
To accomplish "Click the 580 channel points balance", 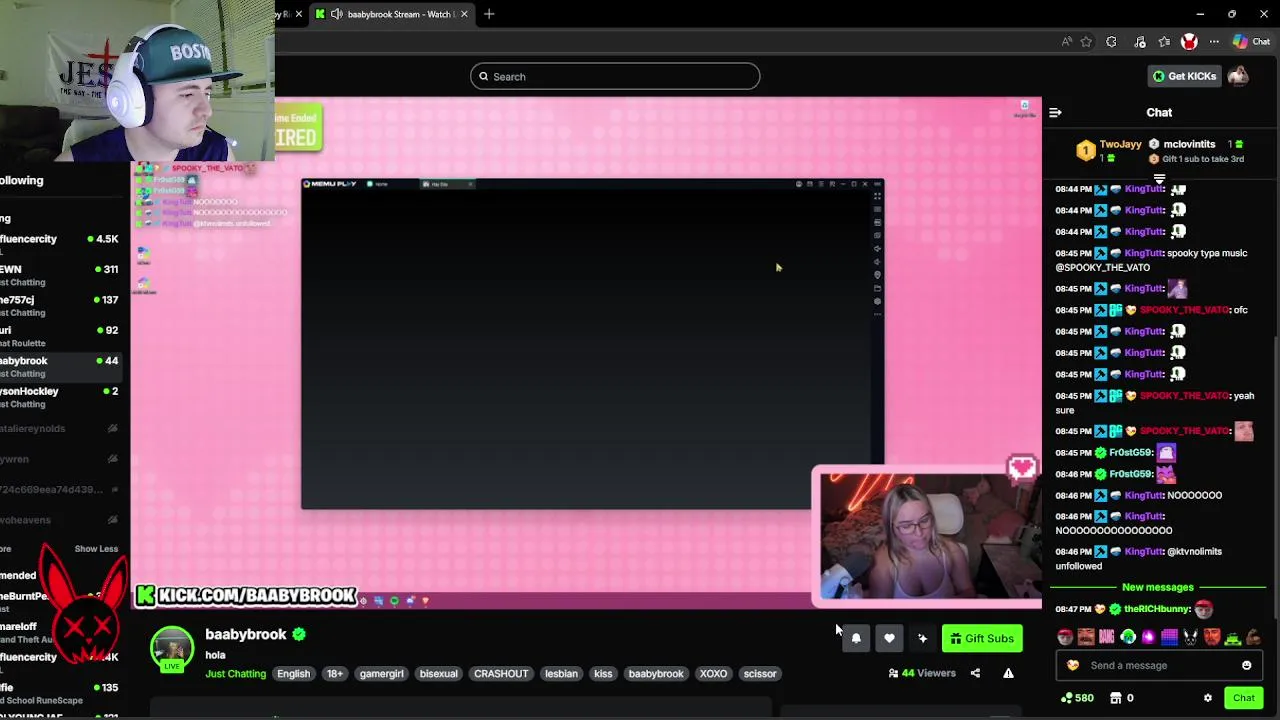I will tap(1077, 698).
